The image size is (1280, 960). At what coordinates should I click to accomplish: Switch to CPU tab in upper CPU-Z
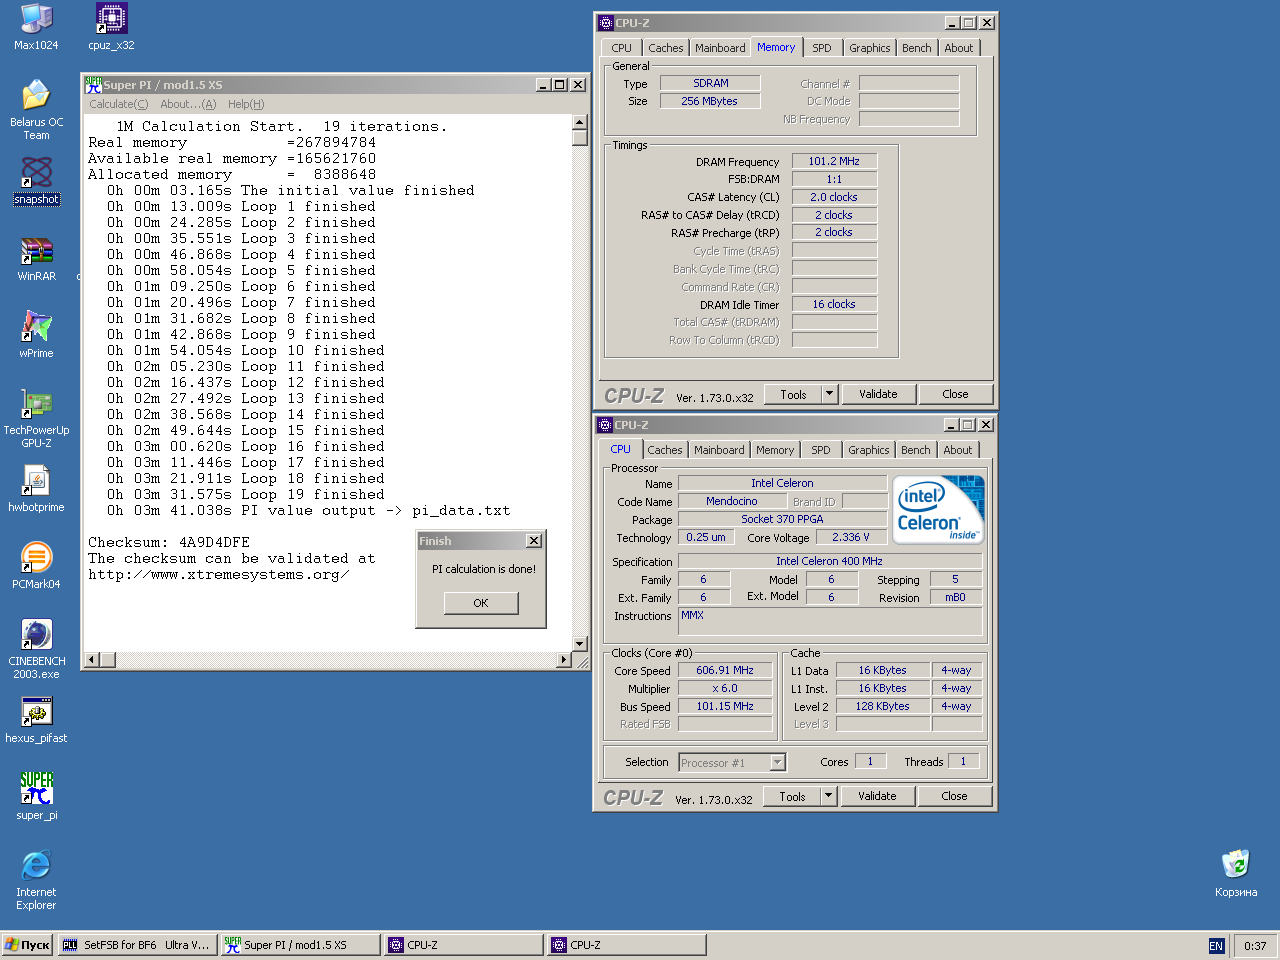coord(621,48)
